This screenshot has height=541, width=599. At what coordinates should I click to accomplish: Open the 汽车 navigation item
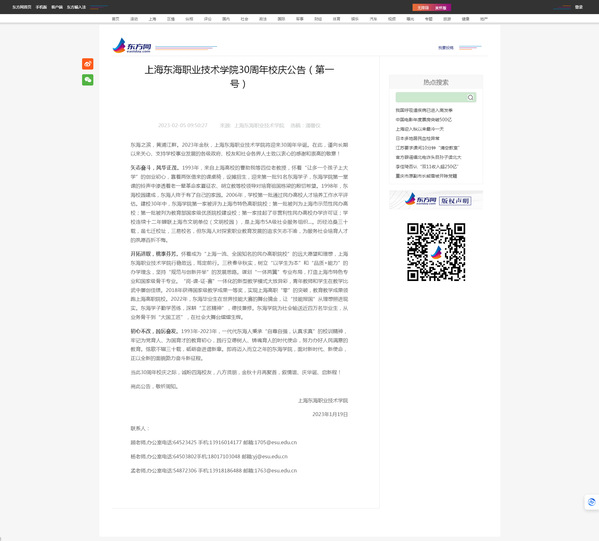[373, 19]
